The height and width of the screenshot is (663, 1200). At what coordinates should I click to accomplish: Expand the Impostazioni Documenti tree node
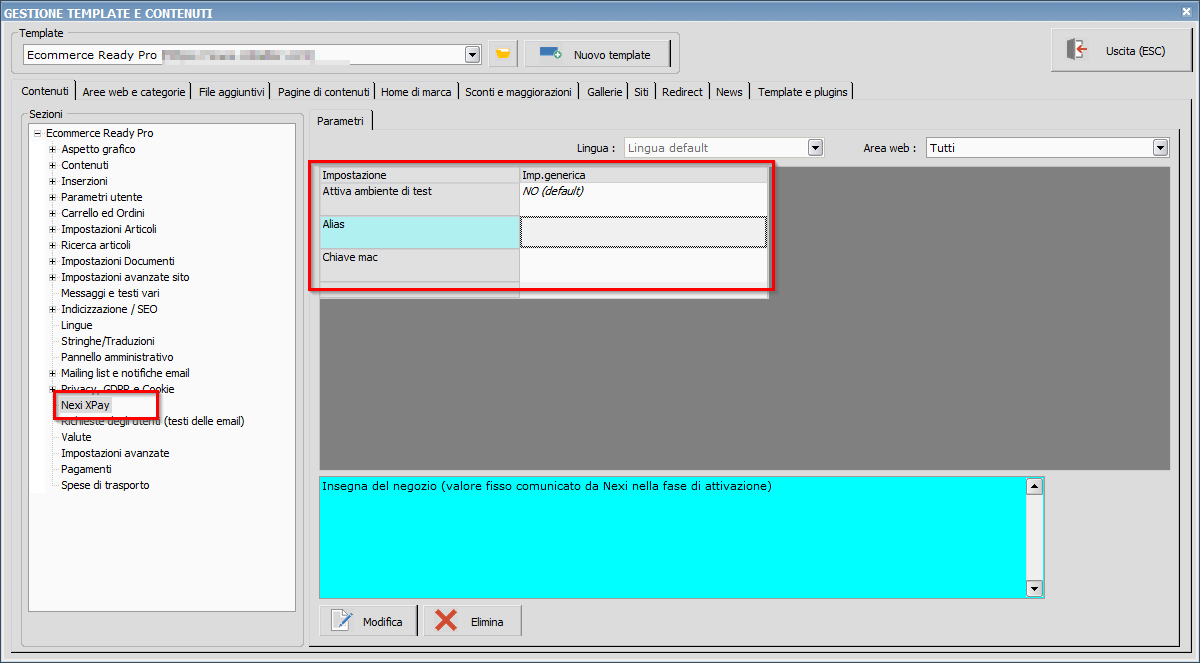(52, 261)
